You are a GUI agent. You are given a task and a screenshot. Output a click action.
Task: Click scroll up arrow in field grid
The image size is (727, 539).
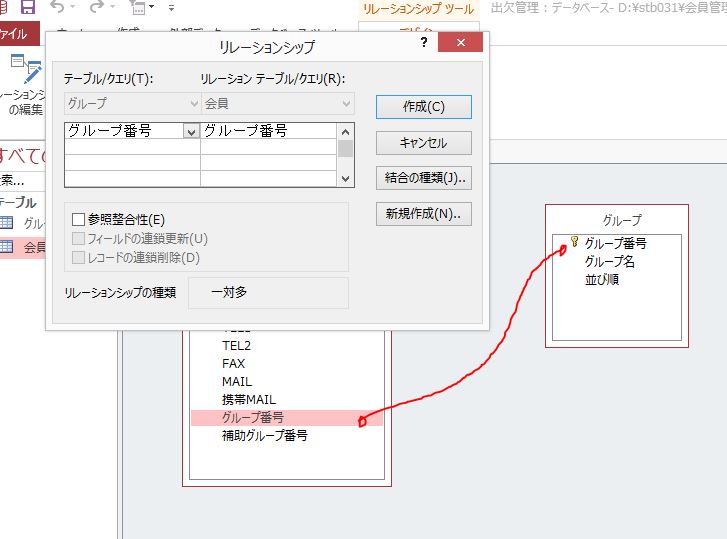pyautogui.click(x=345, y=132)
